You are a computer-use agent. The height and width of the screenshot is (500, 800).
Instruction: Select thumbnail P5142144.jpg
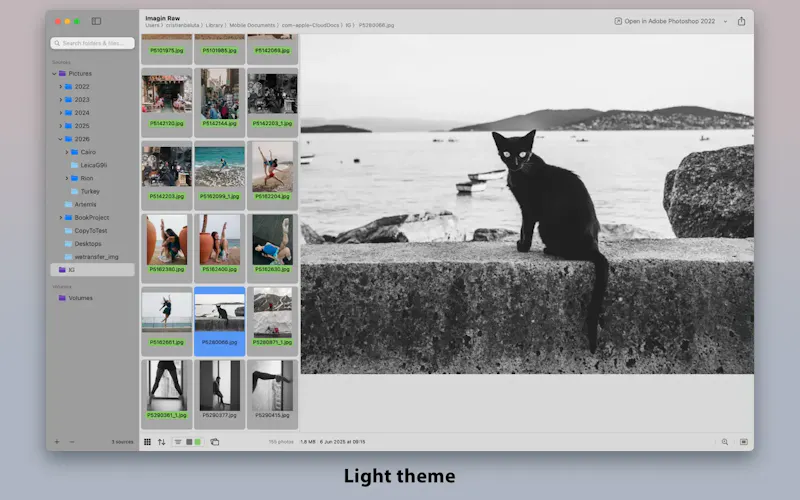[219, 103]
